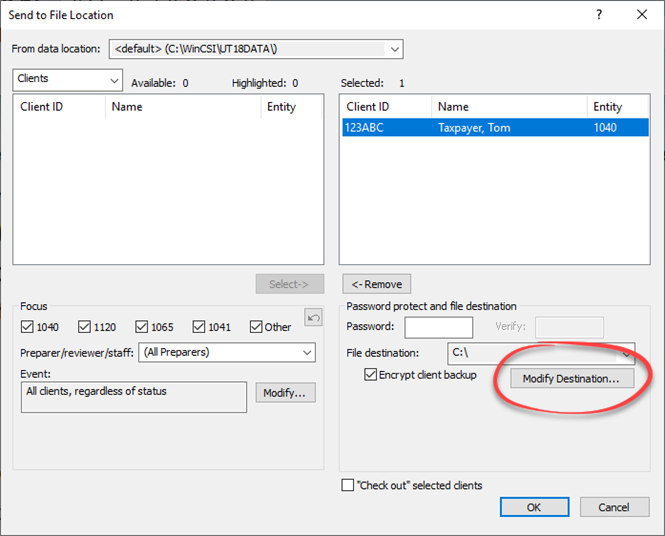Confirm with the OK button
This screenshot has height=536, width=665.
click(534, 507)
